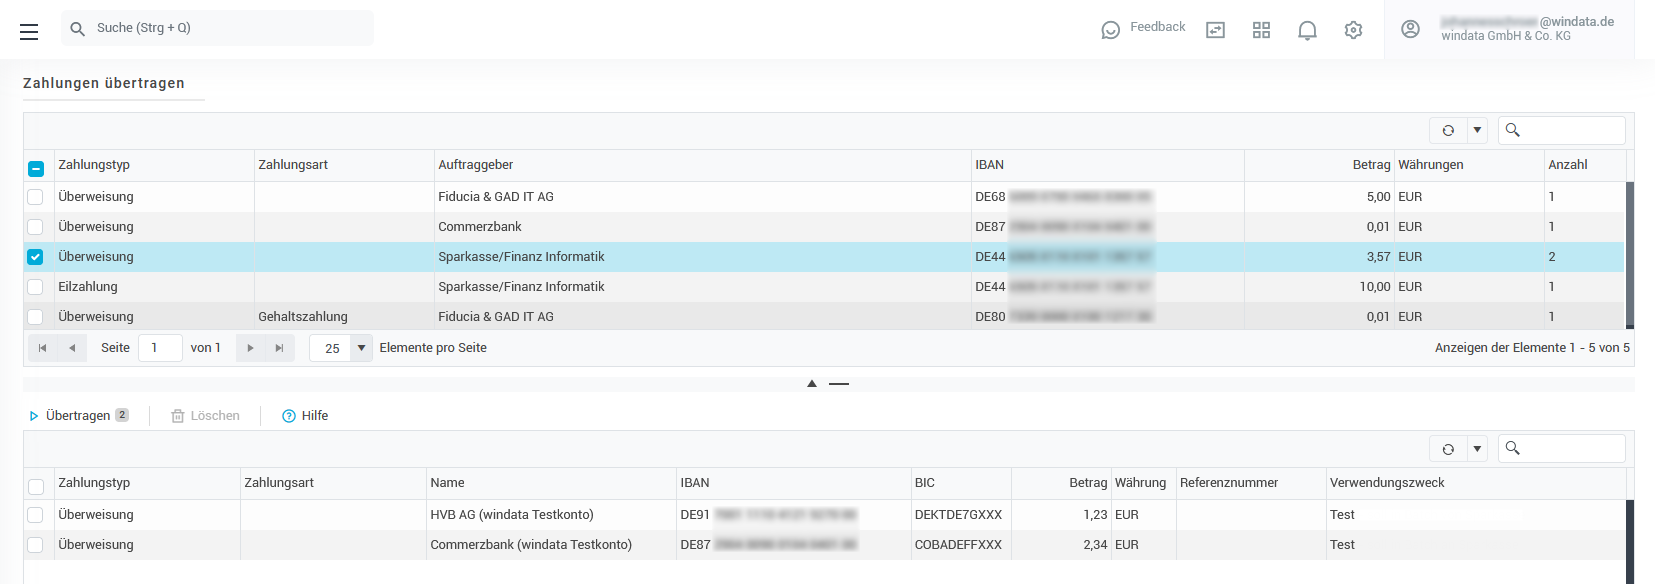
Task: Open Hilfe in the toolbar
Action: (x=305, y=416)
